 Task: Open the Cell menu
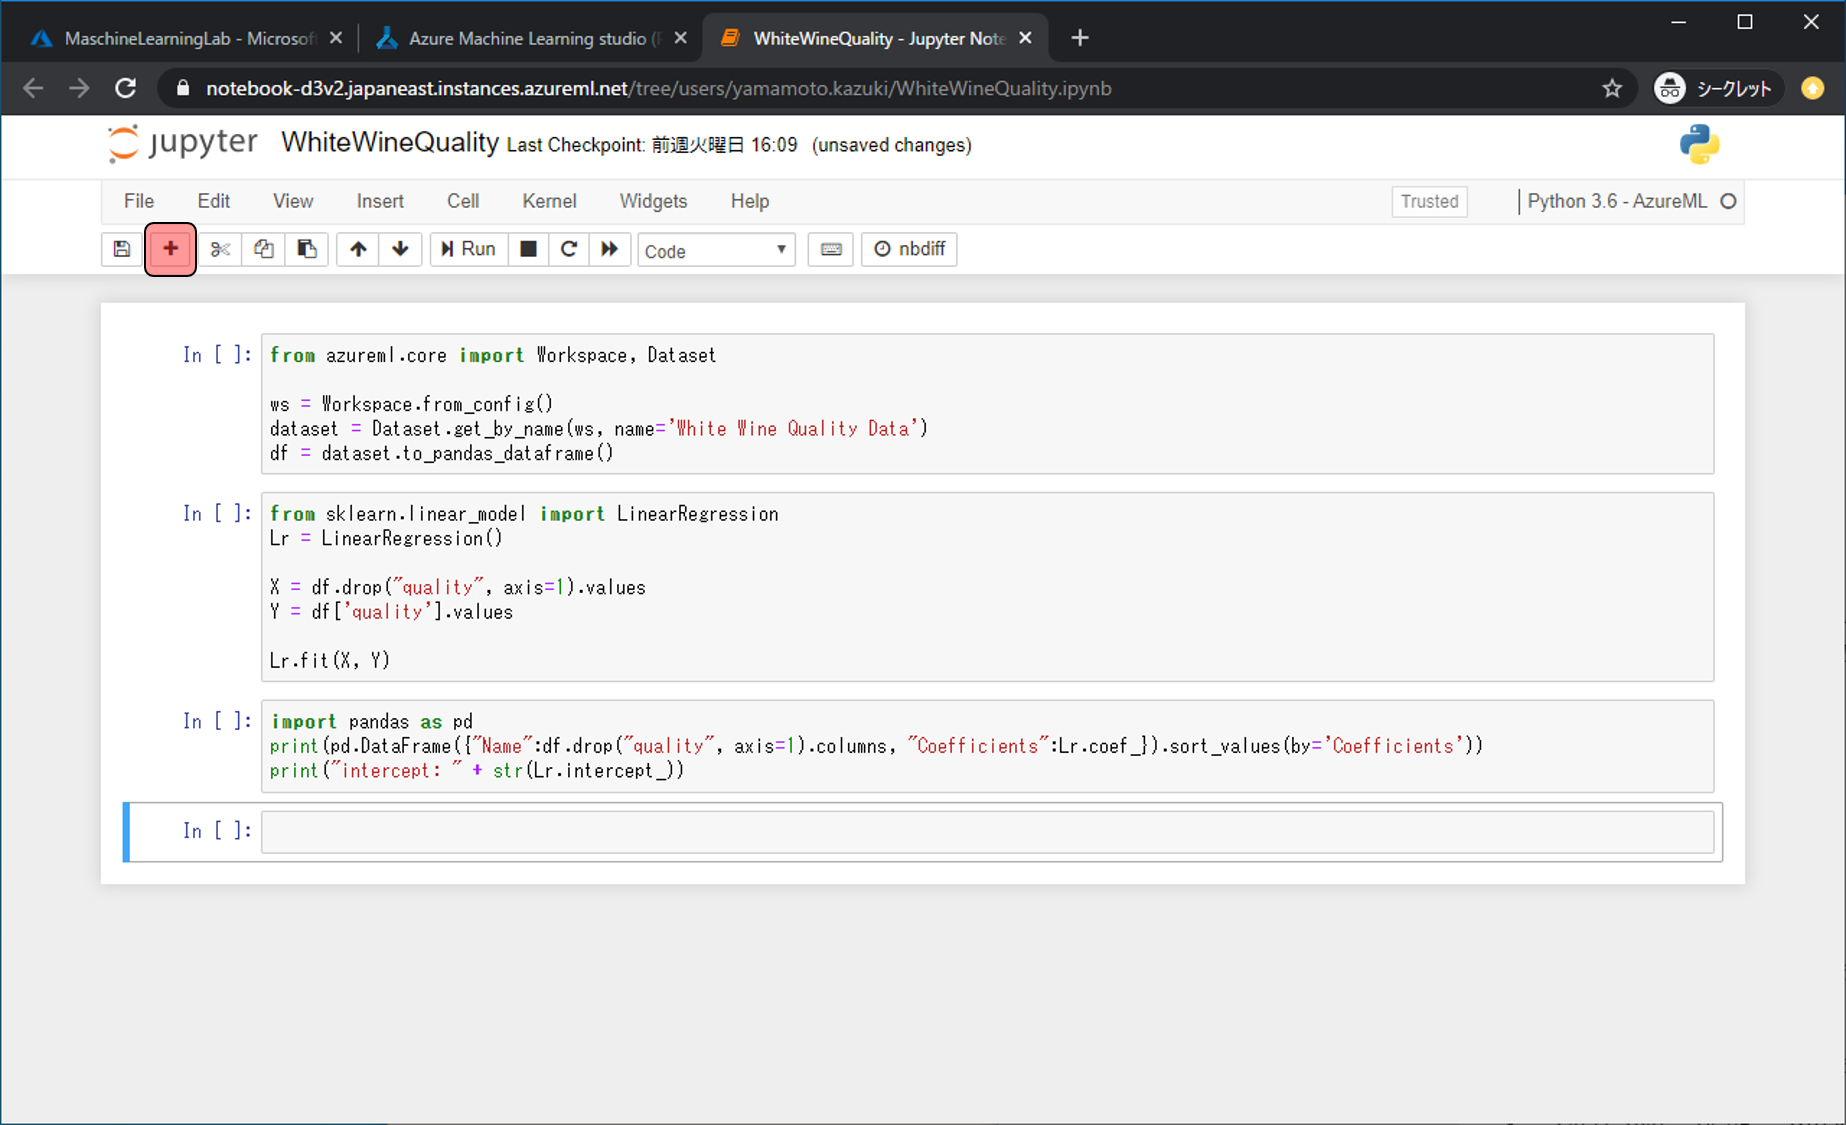462,201
